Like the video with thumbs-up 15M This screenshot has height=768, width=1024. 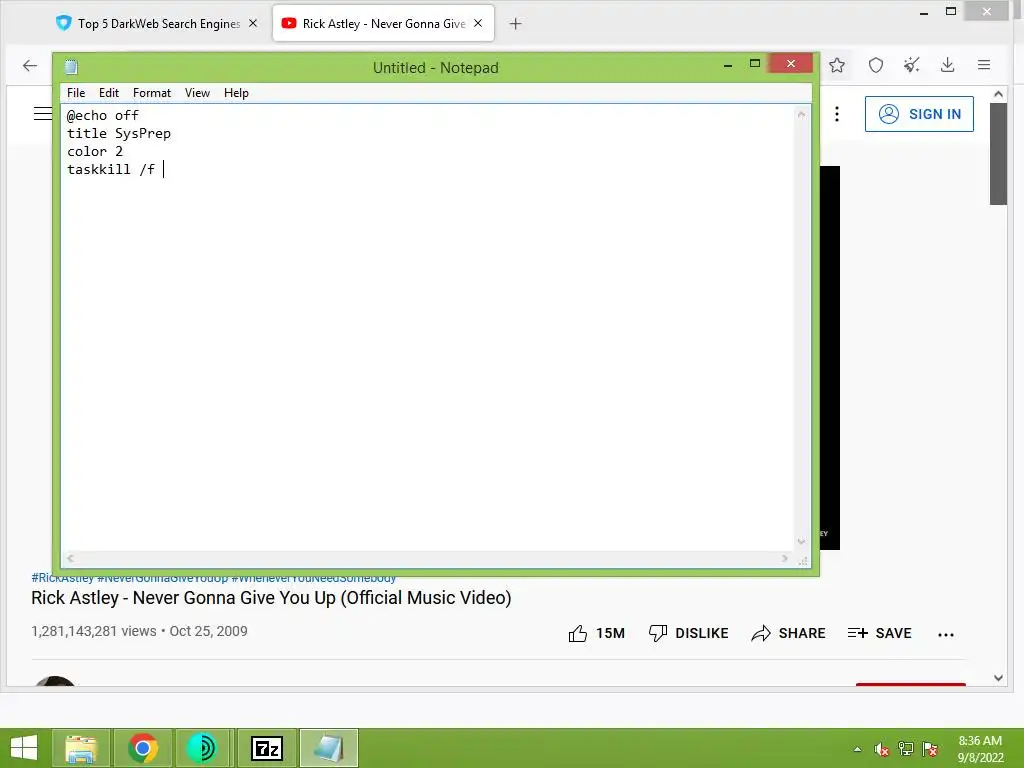[x=597, y=633]
